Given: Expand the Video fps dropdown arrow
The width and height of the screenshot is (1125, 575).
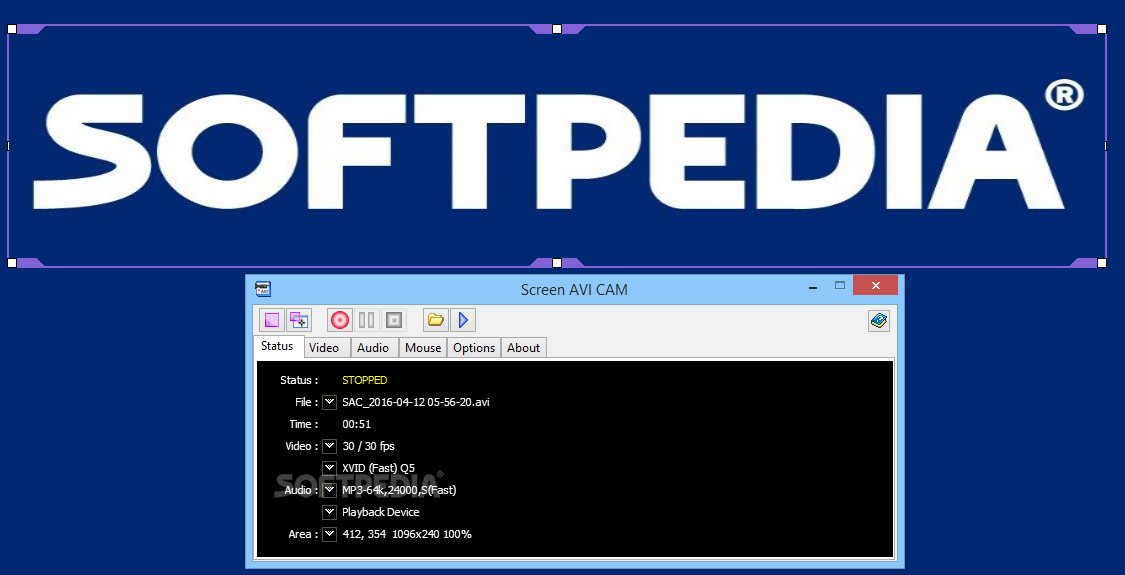Looking at the screenshot, I should 329,446.
